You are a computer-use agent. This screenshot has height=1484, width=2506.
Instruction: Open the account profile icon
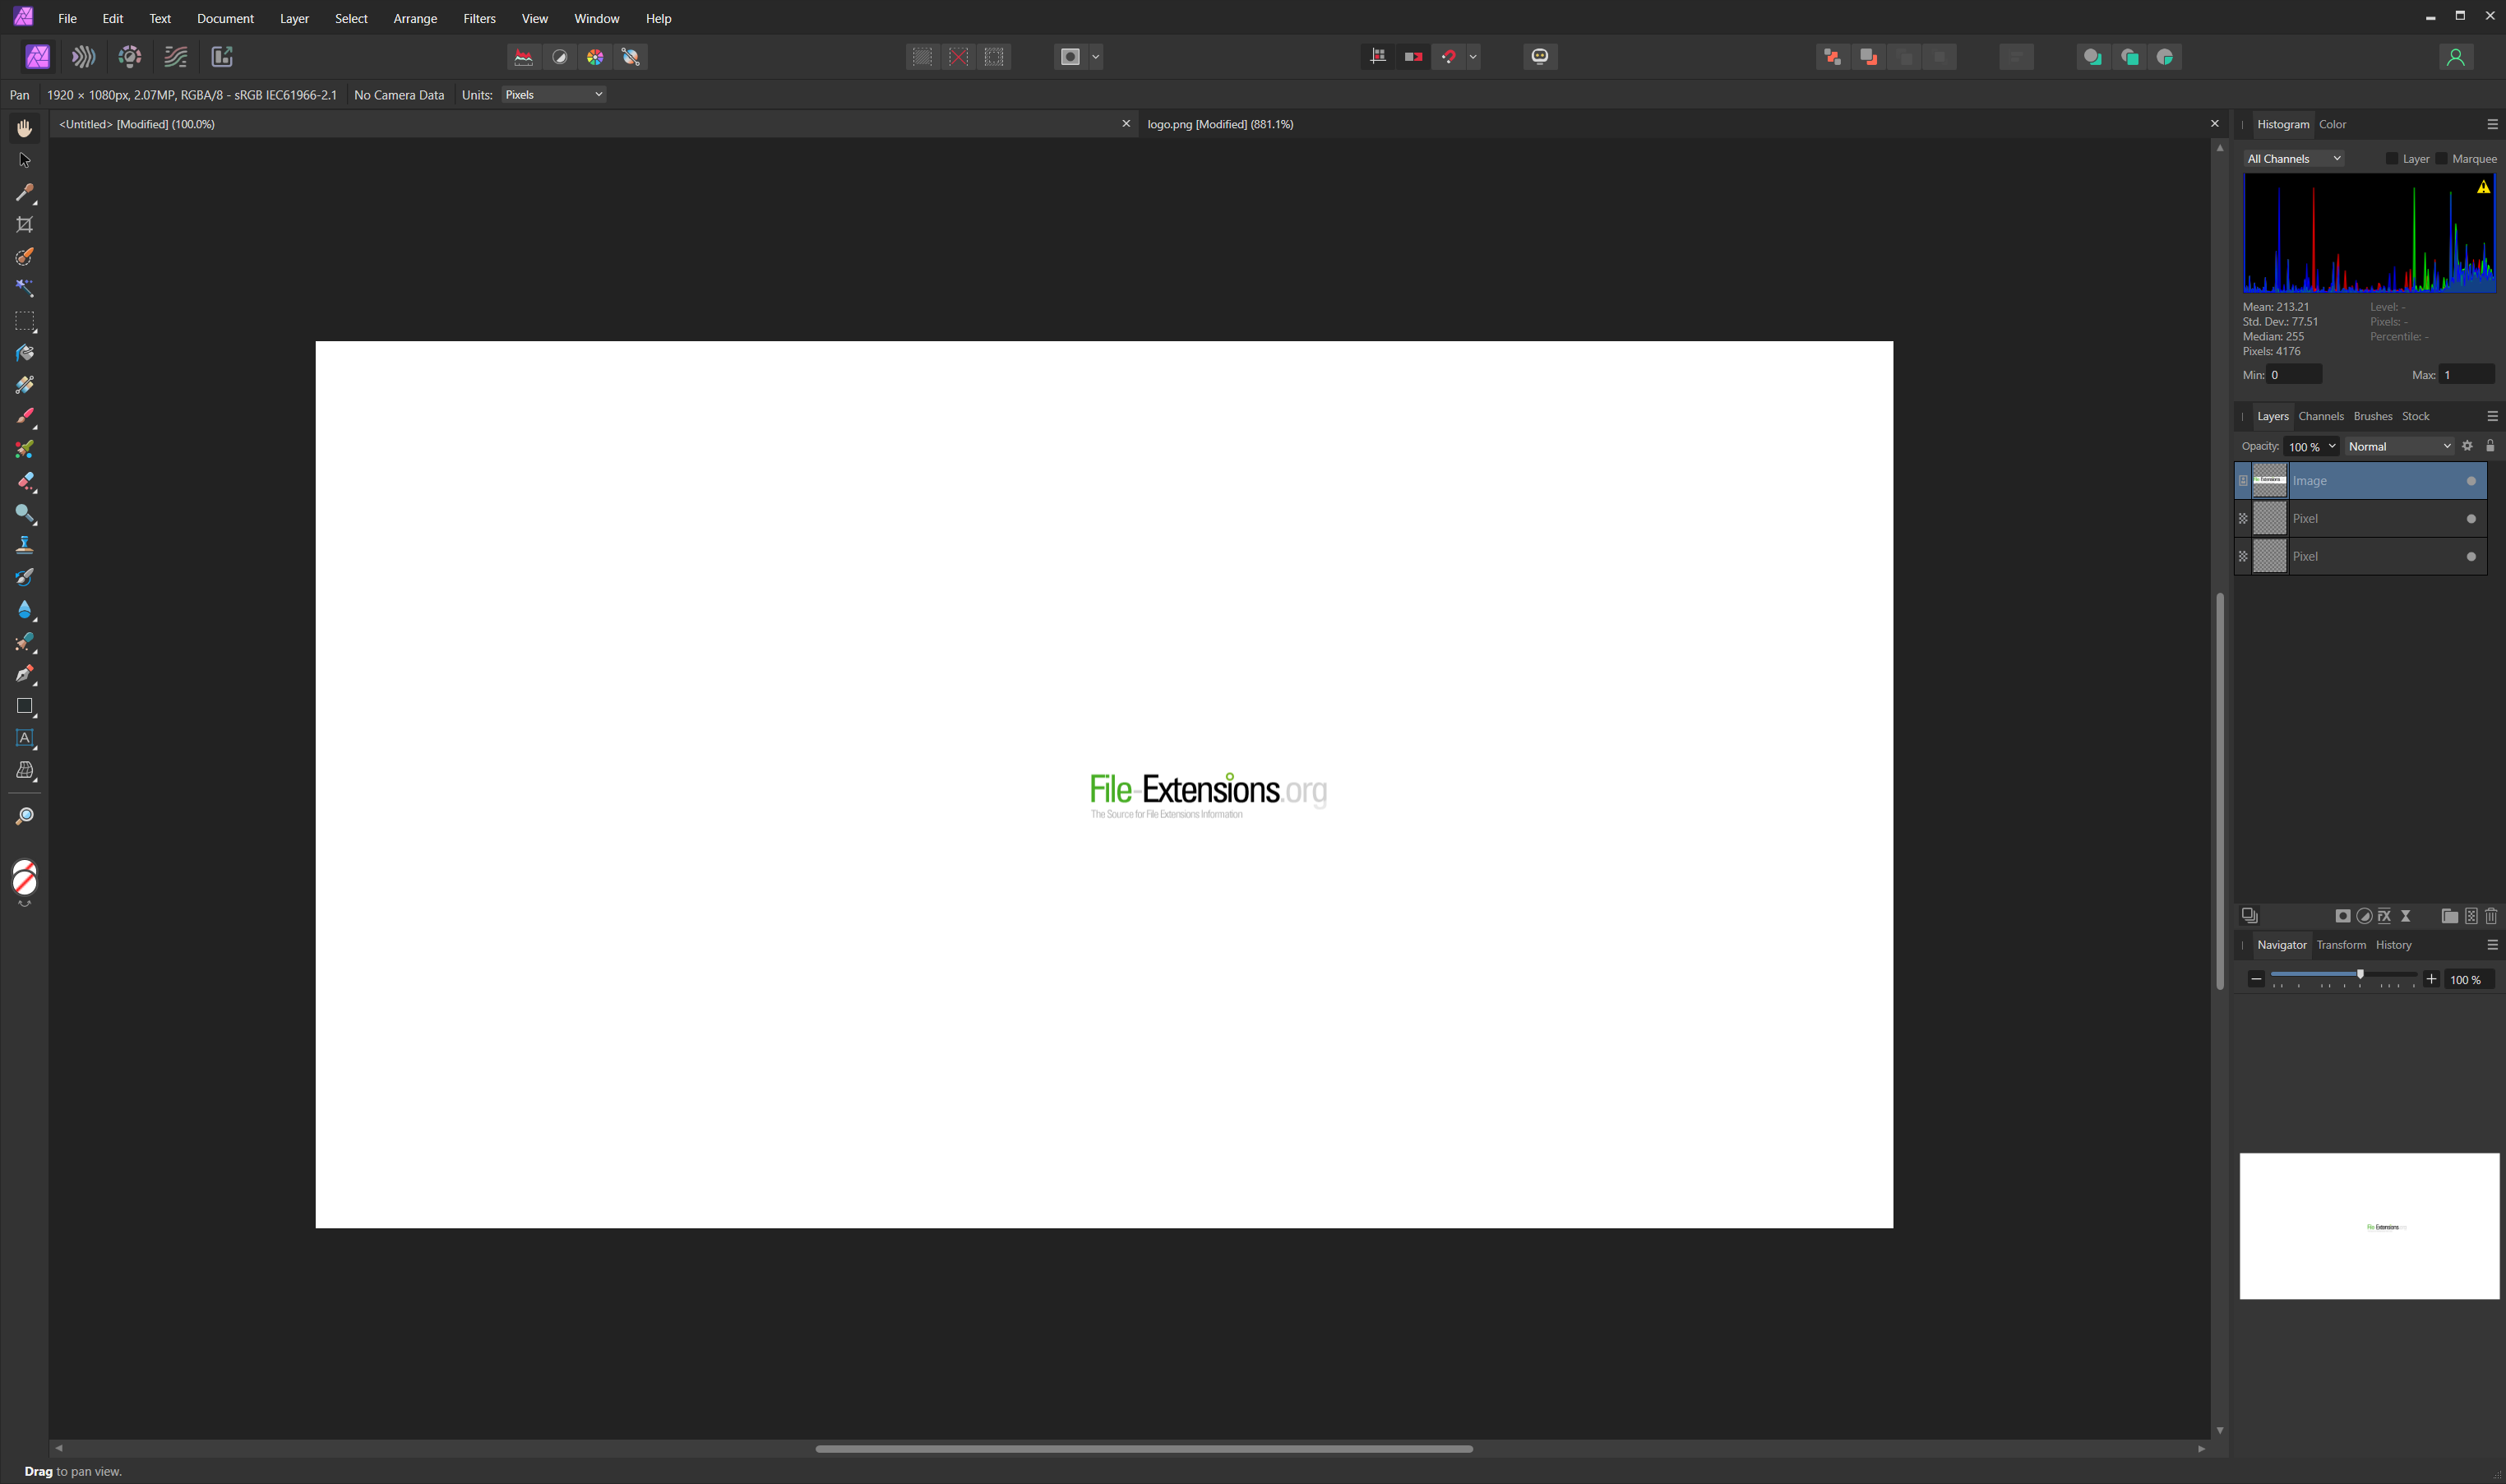point(2455,57)
